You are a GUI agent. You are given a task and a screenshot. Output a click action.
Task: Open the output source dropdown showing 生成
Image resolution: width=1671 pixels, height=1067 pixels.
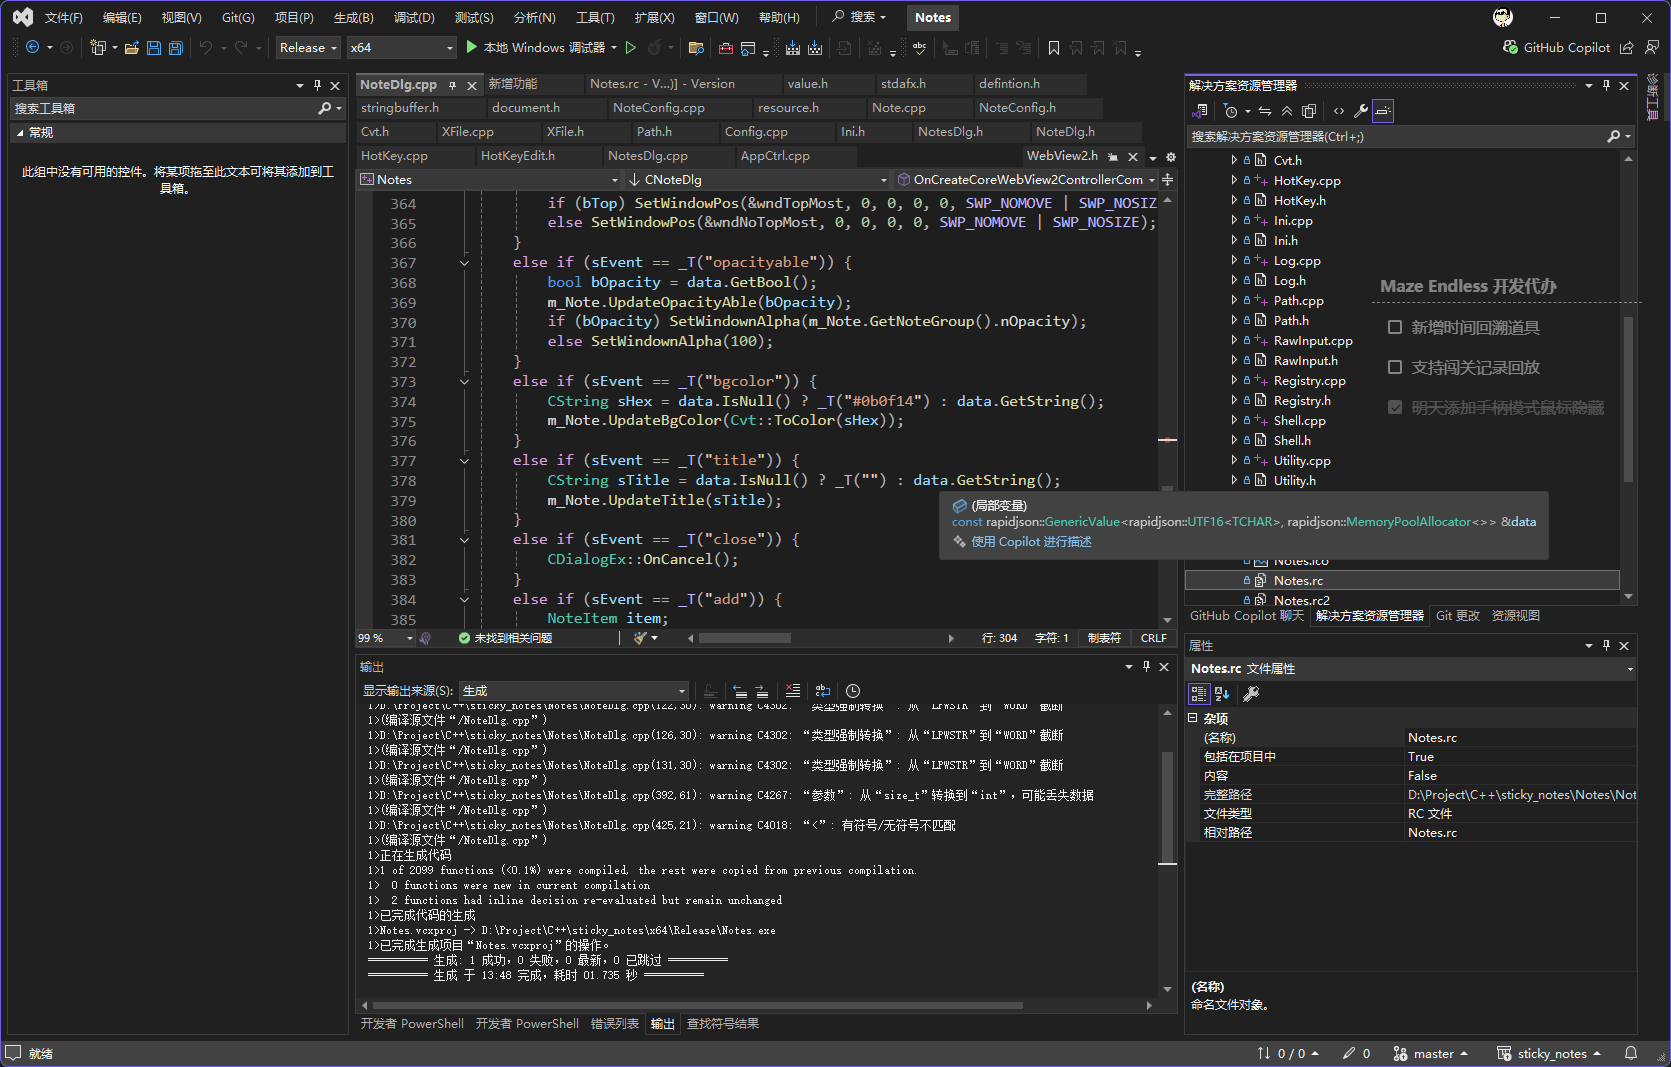(x=574, y=691)
